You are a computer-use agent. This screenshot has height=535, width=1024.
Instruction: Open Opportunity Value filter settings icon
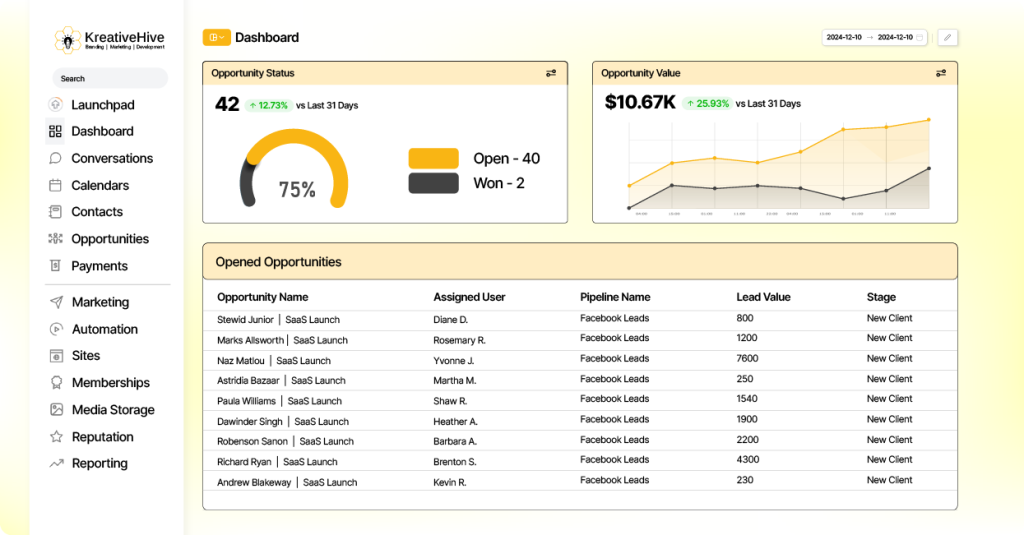coord(940,73)
